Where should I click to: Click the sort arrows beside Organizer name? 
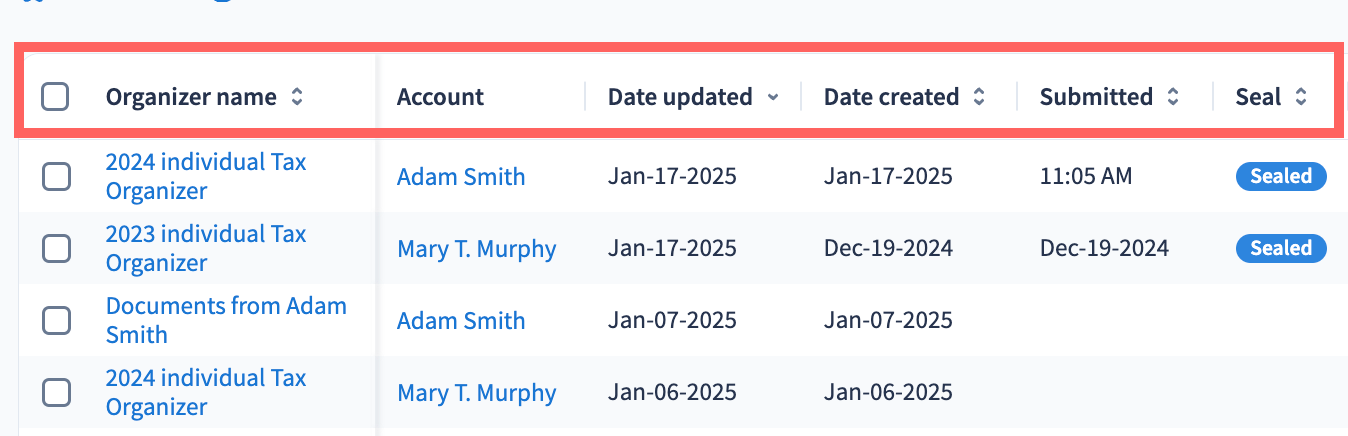click(x=296, y=97)
